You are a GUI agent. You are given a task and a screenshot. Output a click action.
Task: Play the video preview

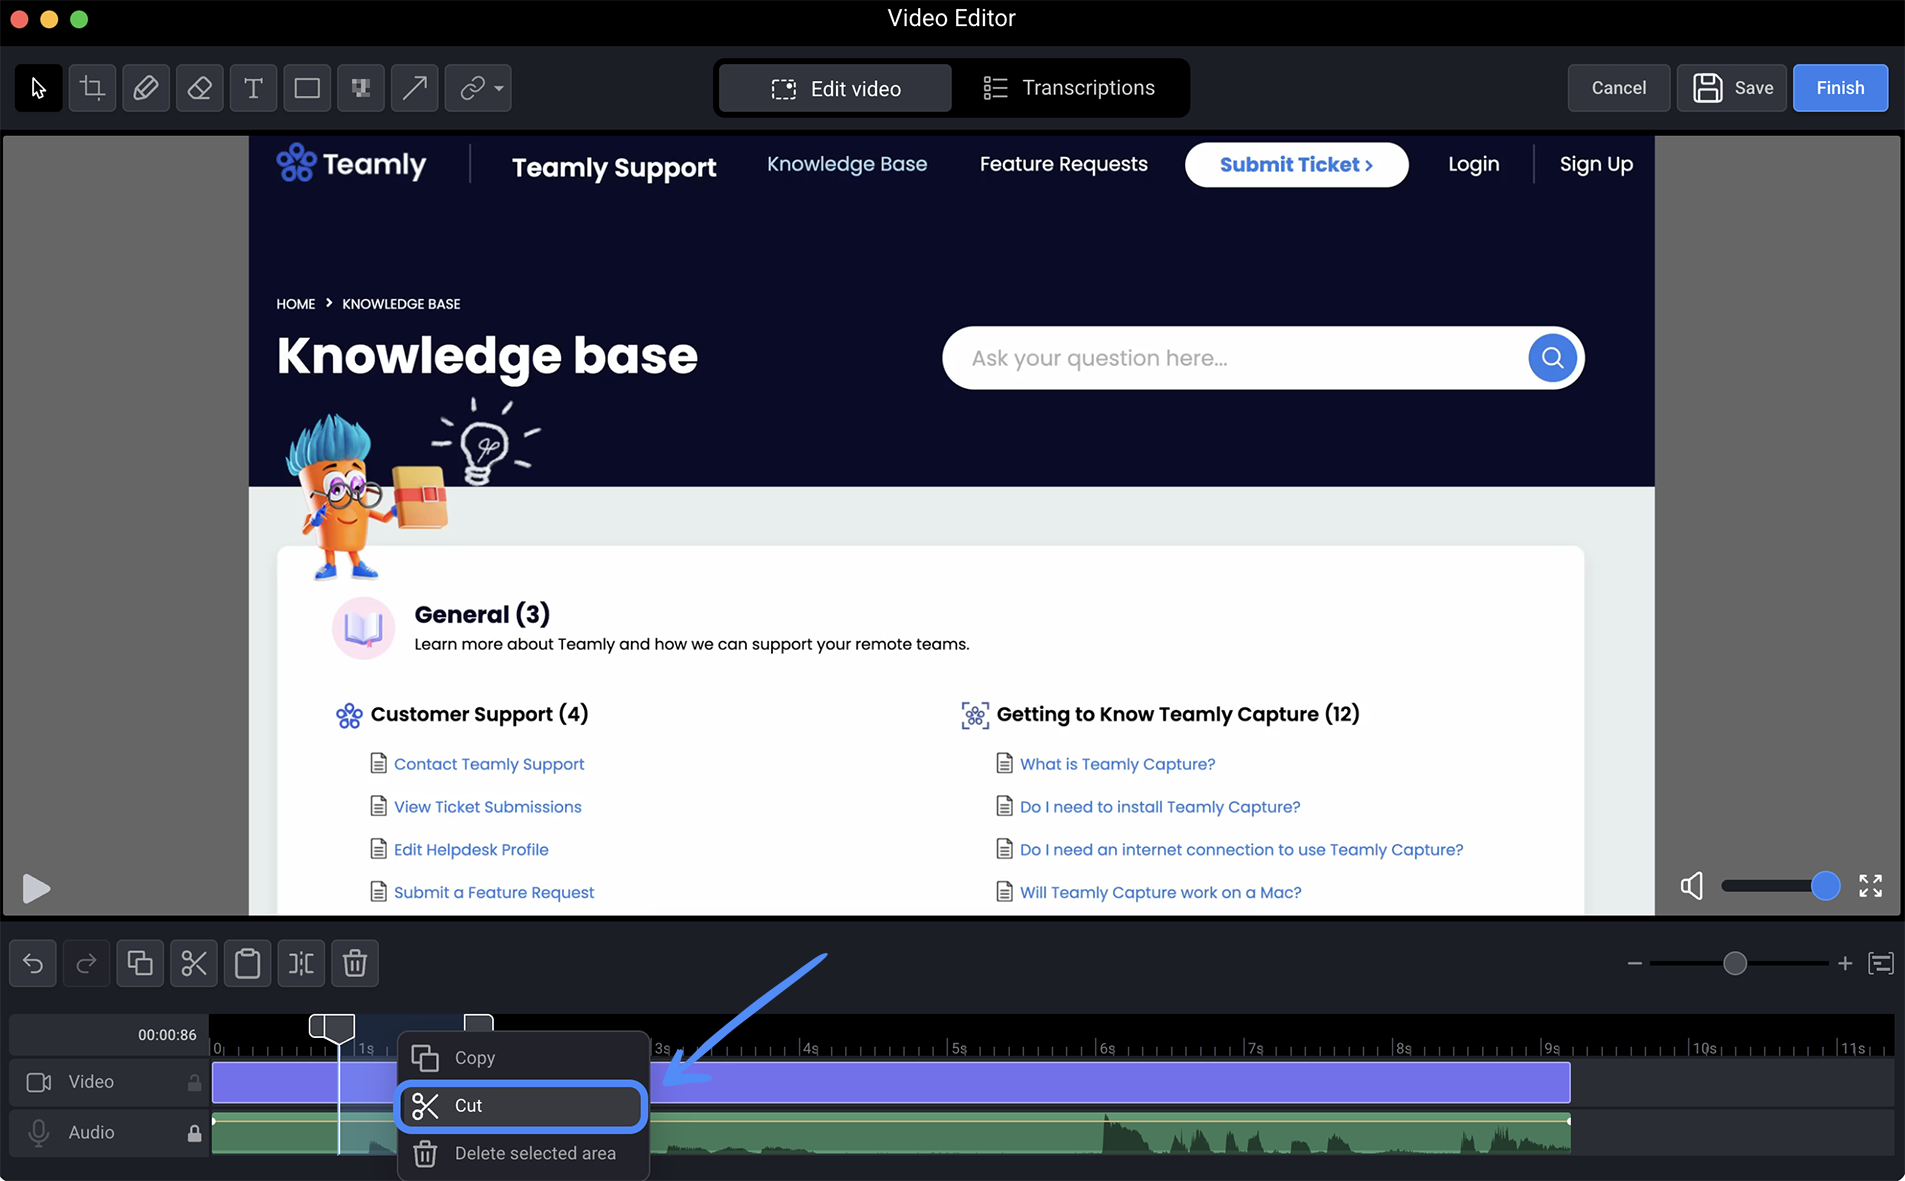[36, 888]
